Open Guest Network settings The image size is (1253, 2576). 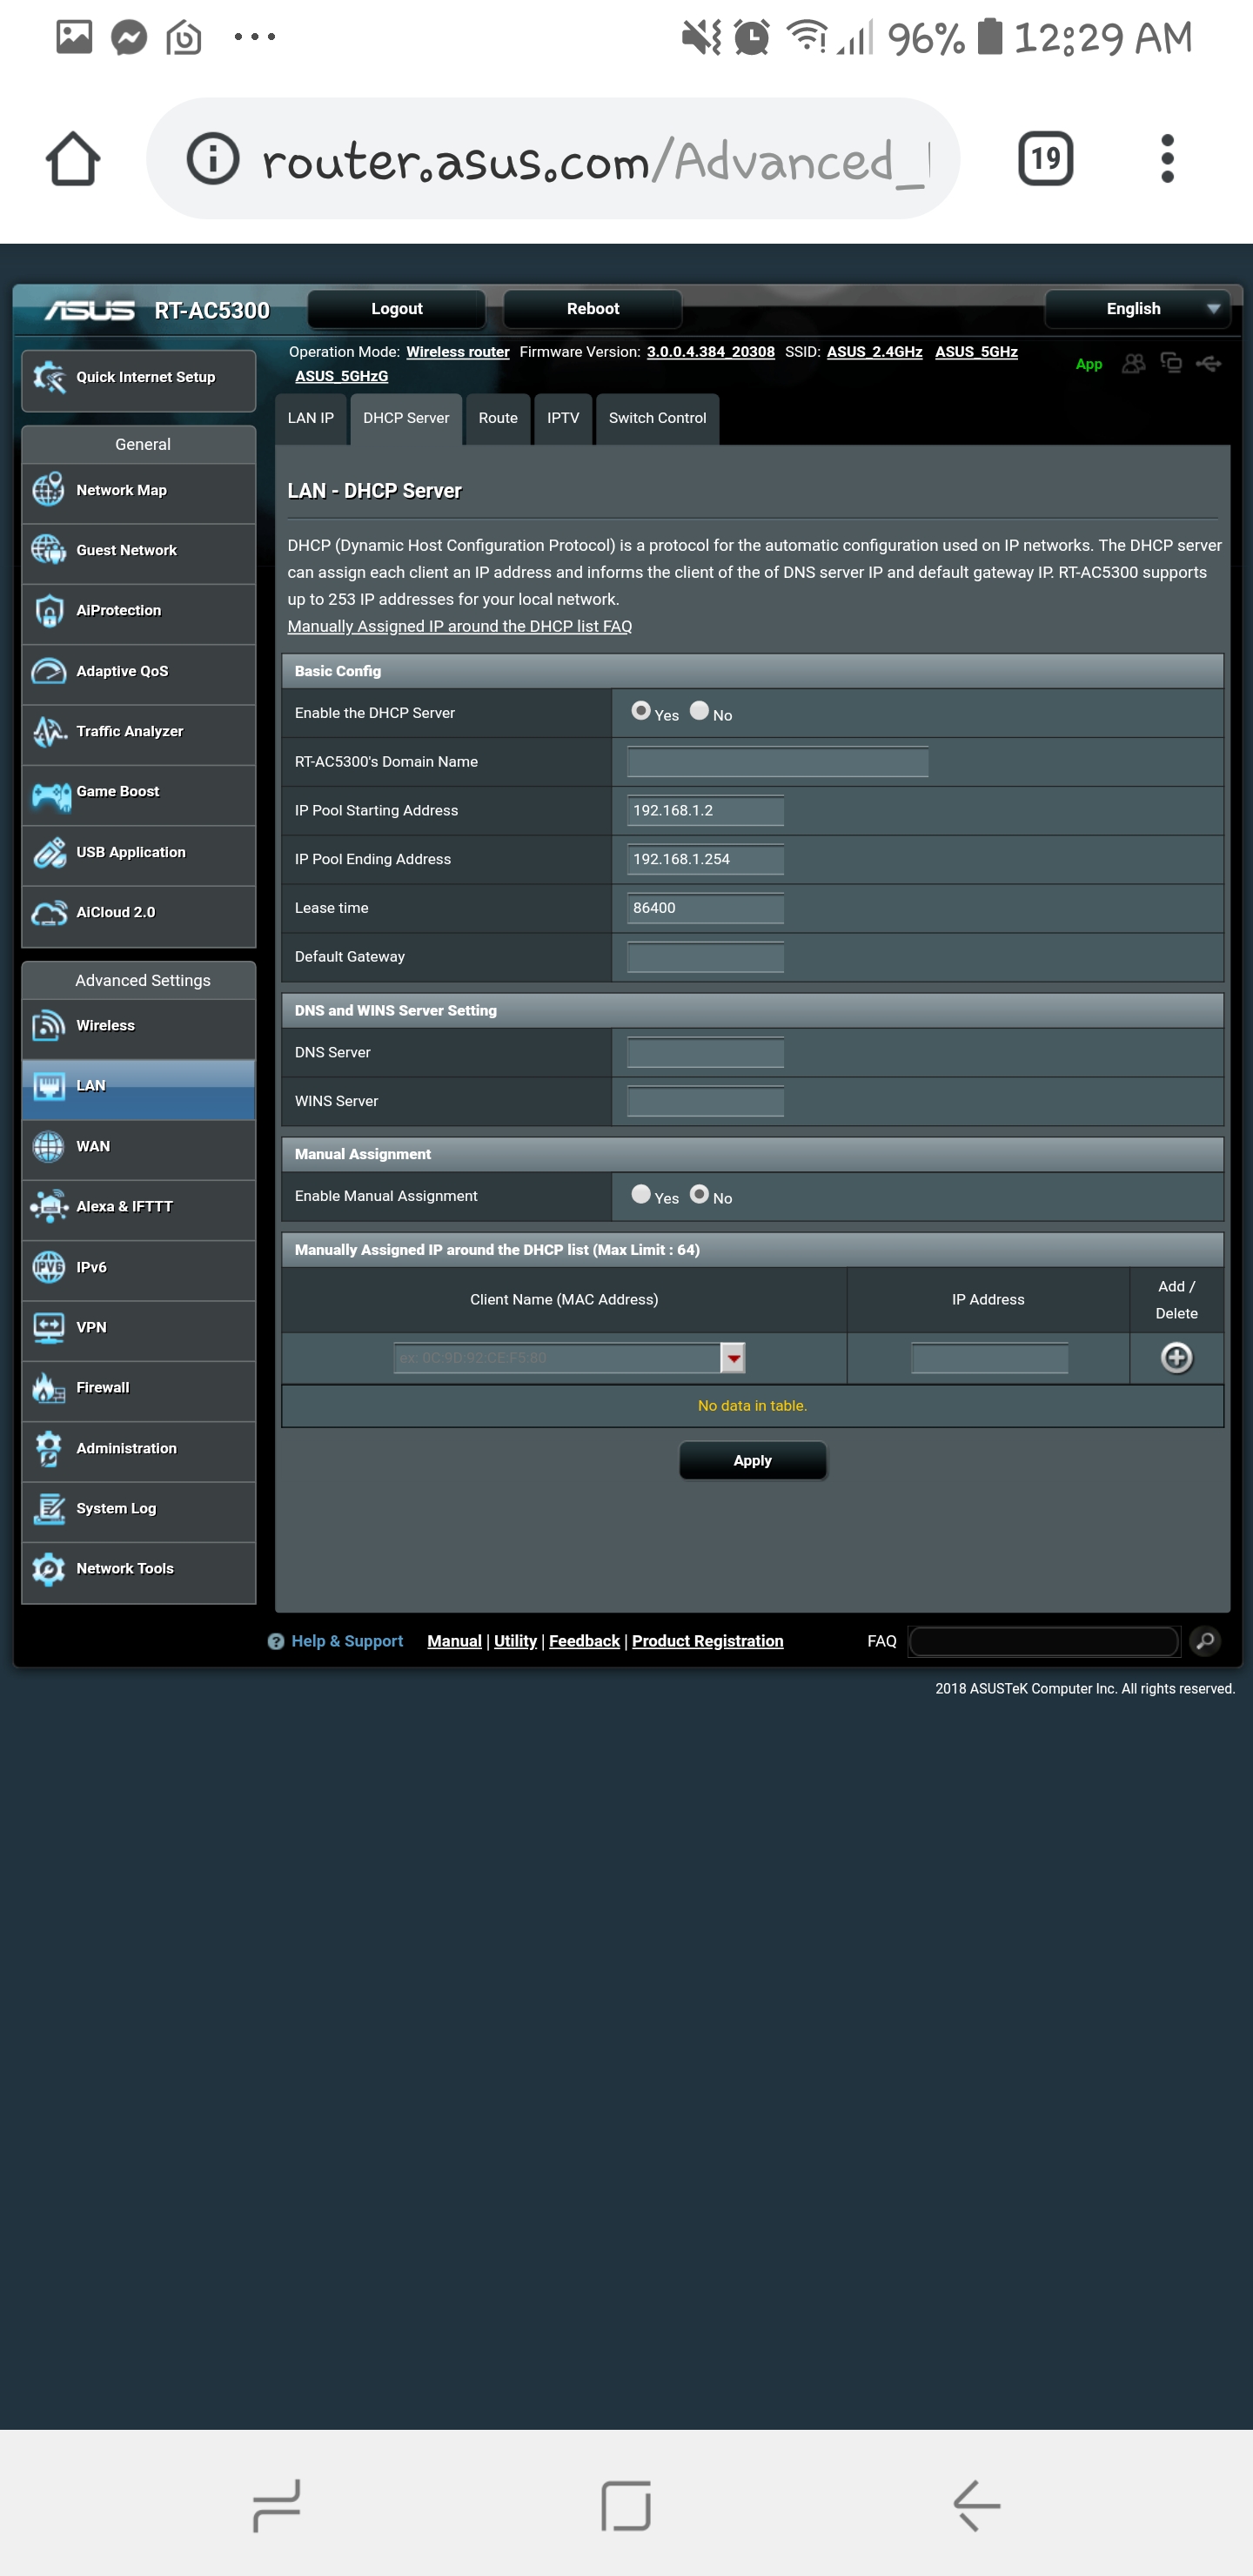point(138,551)
